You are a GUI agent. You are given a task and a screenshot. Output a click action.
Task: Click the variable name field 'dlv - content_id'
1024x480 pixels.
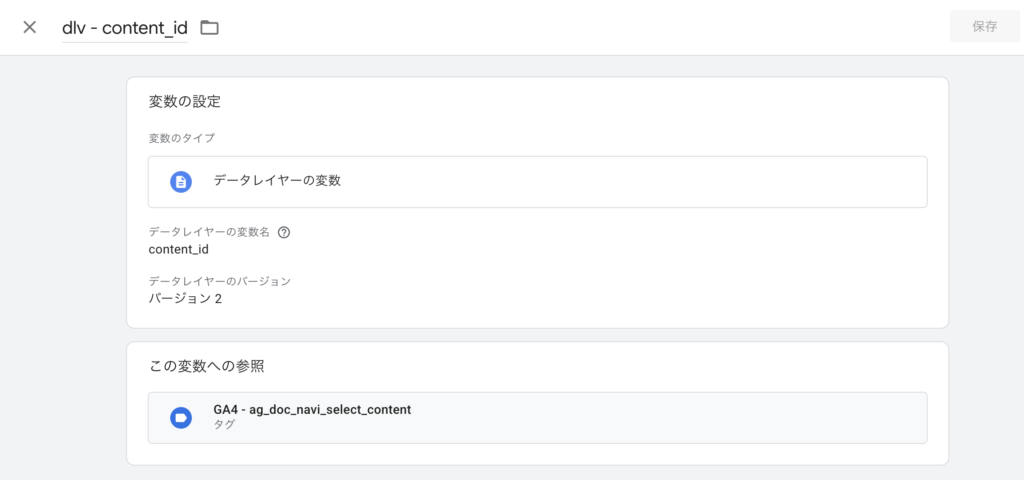pyautogui.click(x=124, y=28)
